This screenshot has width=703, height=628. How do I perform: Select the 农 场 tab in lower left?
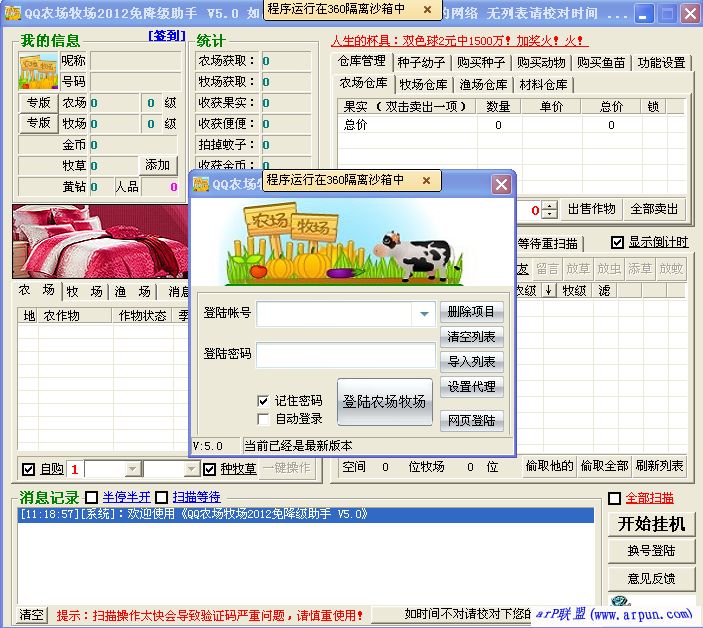[x=37, y=290]
